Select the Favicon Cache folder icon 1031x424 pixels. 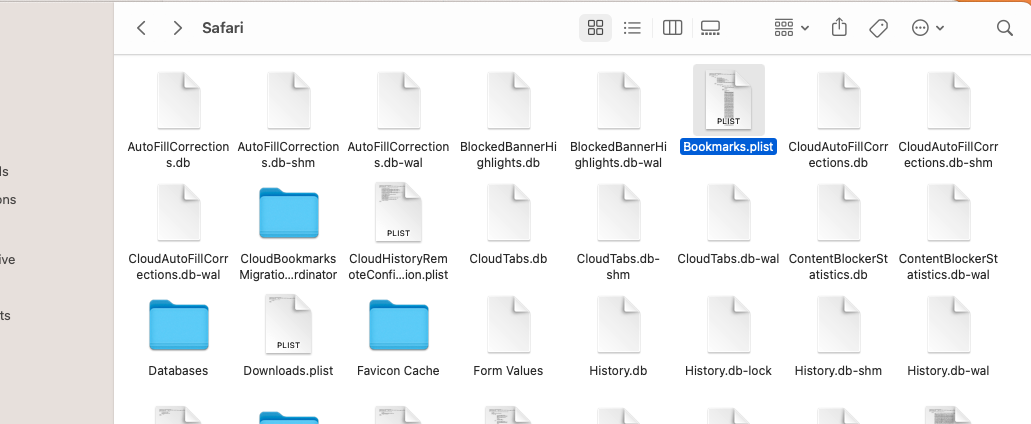(398, 325)
